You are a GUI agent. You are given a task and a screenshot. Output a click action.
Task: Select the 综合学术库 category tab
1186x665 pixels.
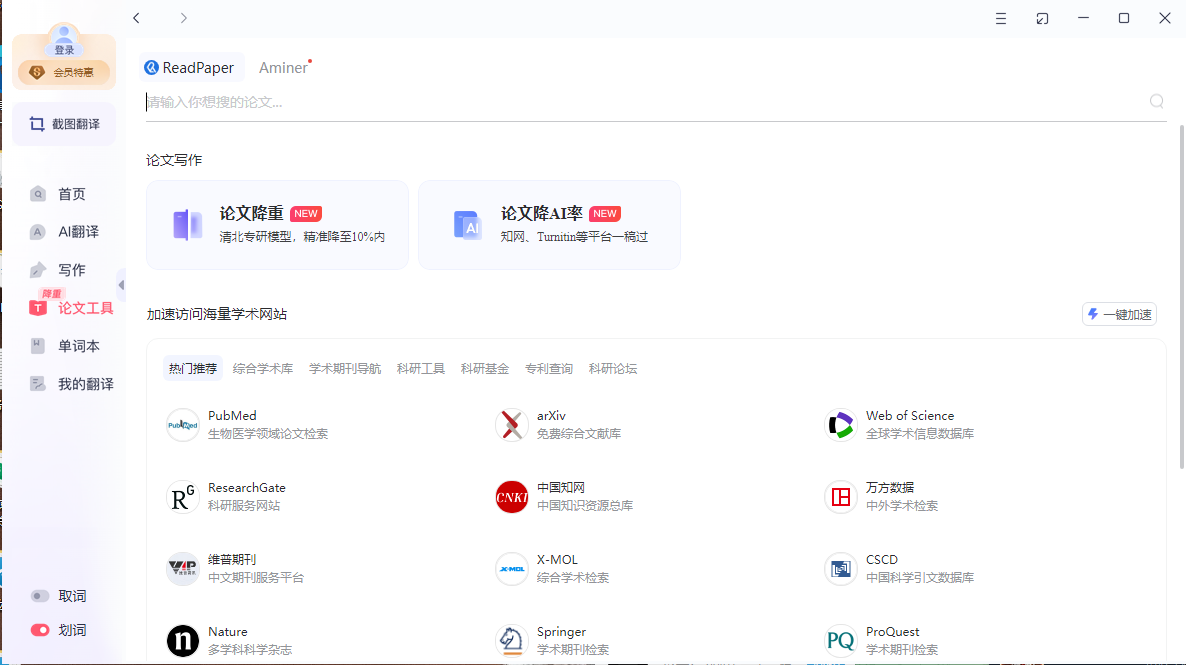click(x=263, y=369)
